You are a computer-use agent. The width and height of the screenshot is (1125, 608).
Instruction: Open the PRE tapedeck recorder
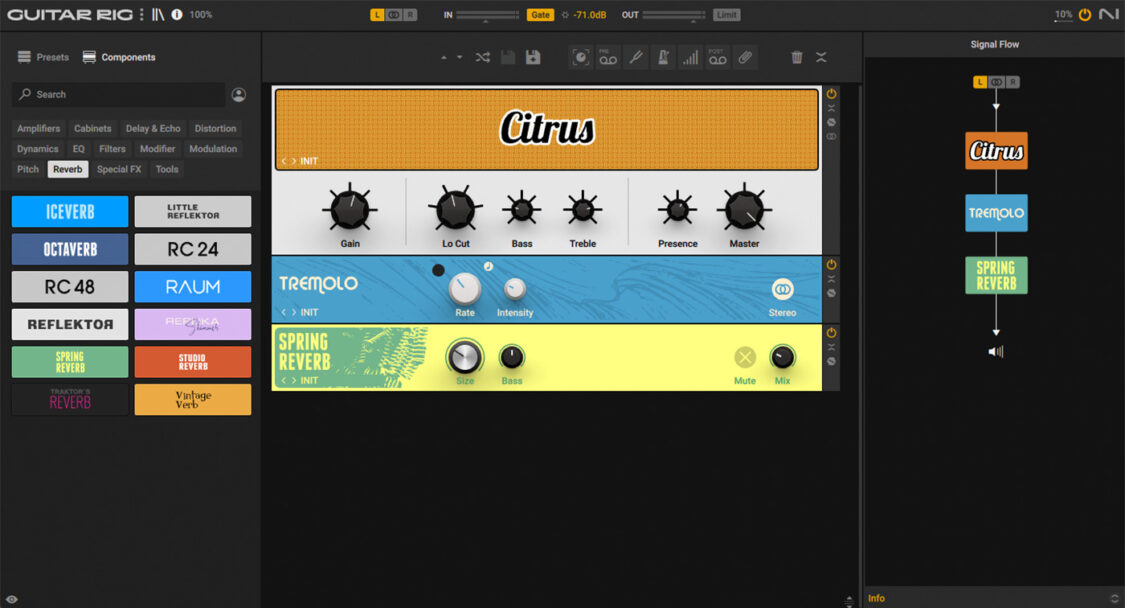(607, 57)
